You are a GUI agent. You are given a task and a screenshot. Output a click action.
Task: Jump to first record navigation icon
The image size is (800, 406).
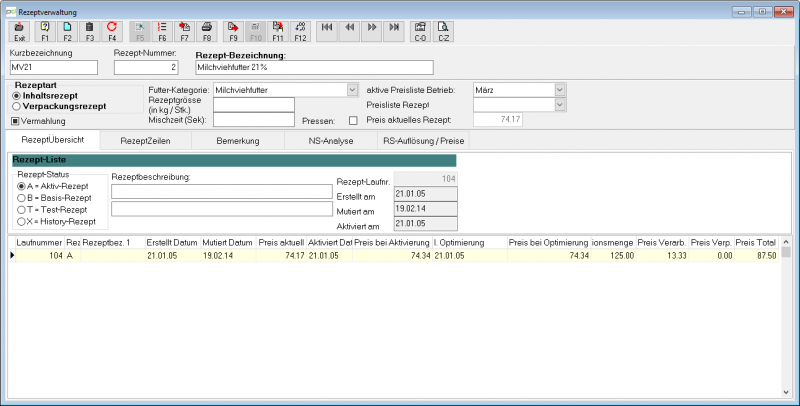click(327, 32)
